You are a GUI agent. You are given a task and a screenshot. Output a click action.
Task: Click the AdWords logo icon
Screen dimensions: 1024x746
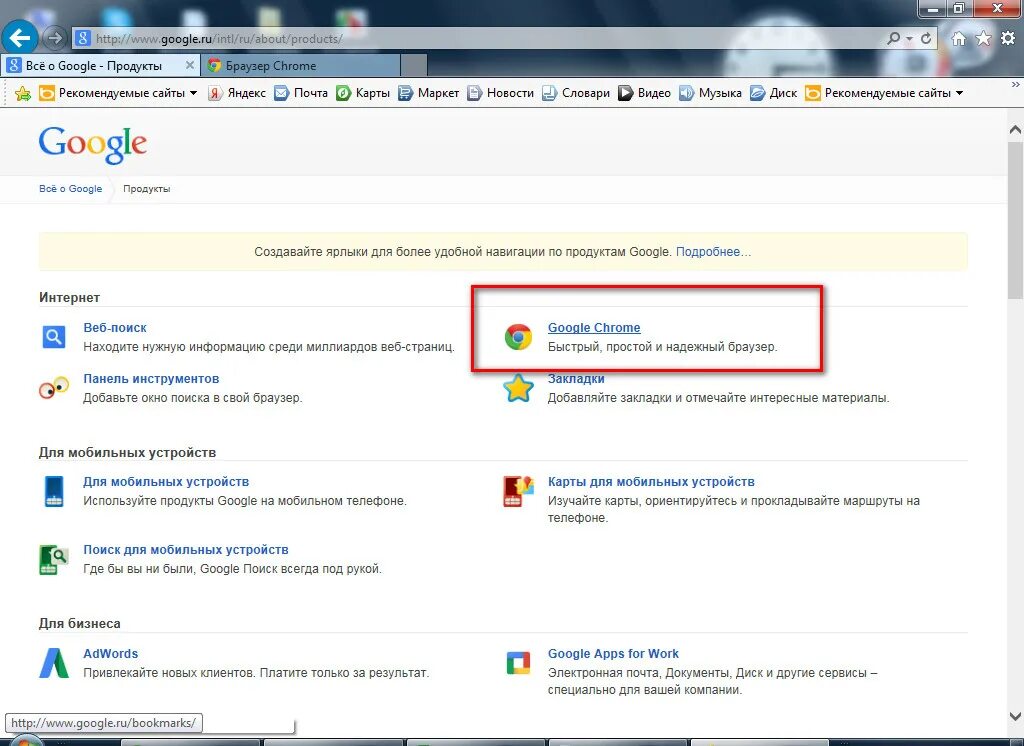[x=54, y=663]
